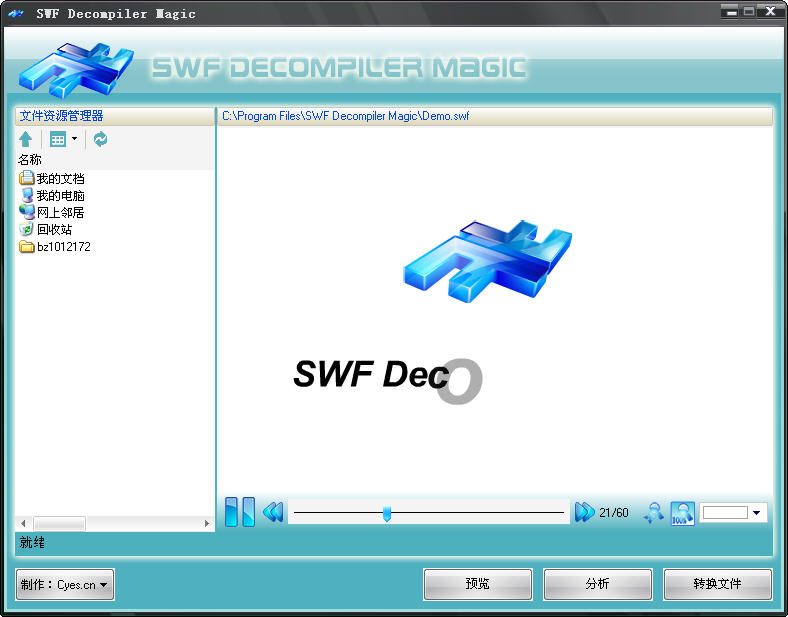Pause the SWF playback
The image size is (788, 617).
(x=240, y=512)
